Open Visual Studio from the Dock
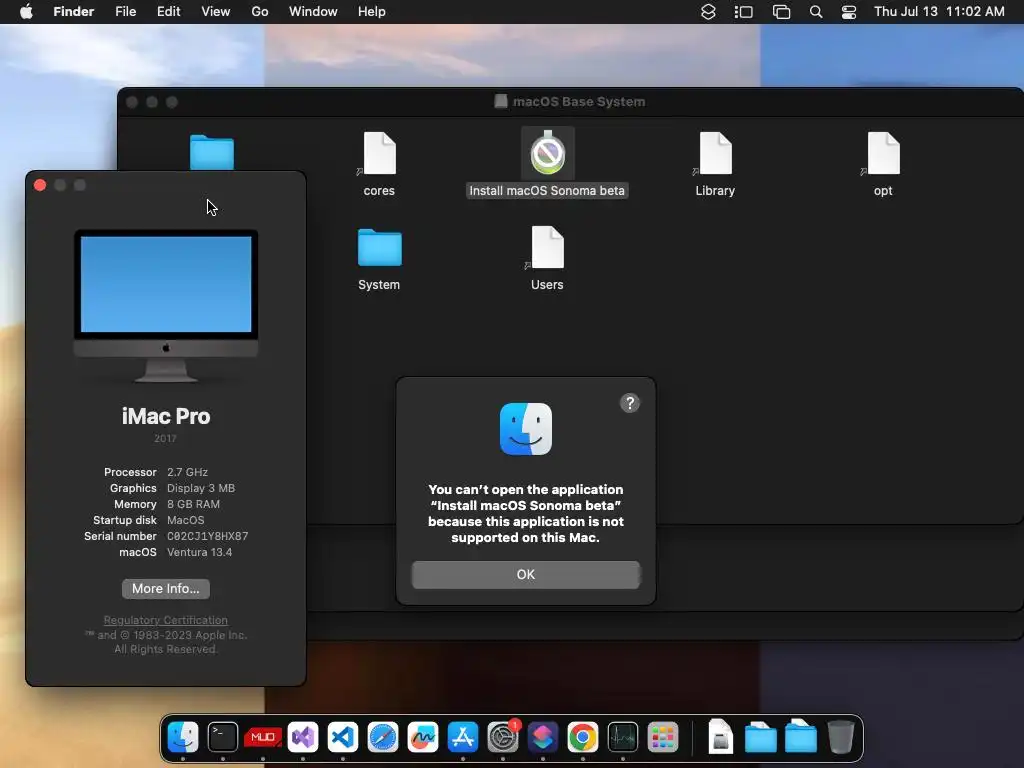 (303, 738)
